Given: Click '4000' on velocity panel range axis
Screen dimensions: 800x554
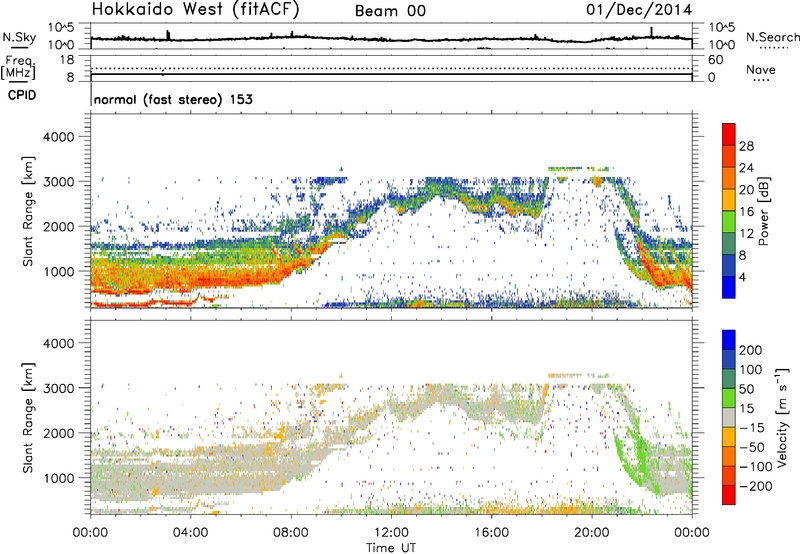Looking at the screenshot, I should [58, 343].
